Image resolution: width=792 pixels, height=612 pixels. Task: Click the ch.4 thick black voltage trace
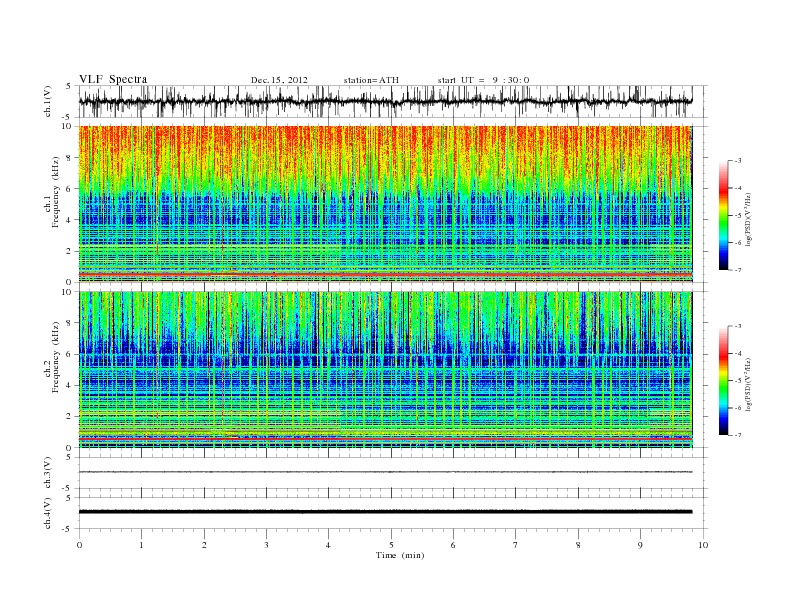tap(385, 512)
